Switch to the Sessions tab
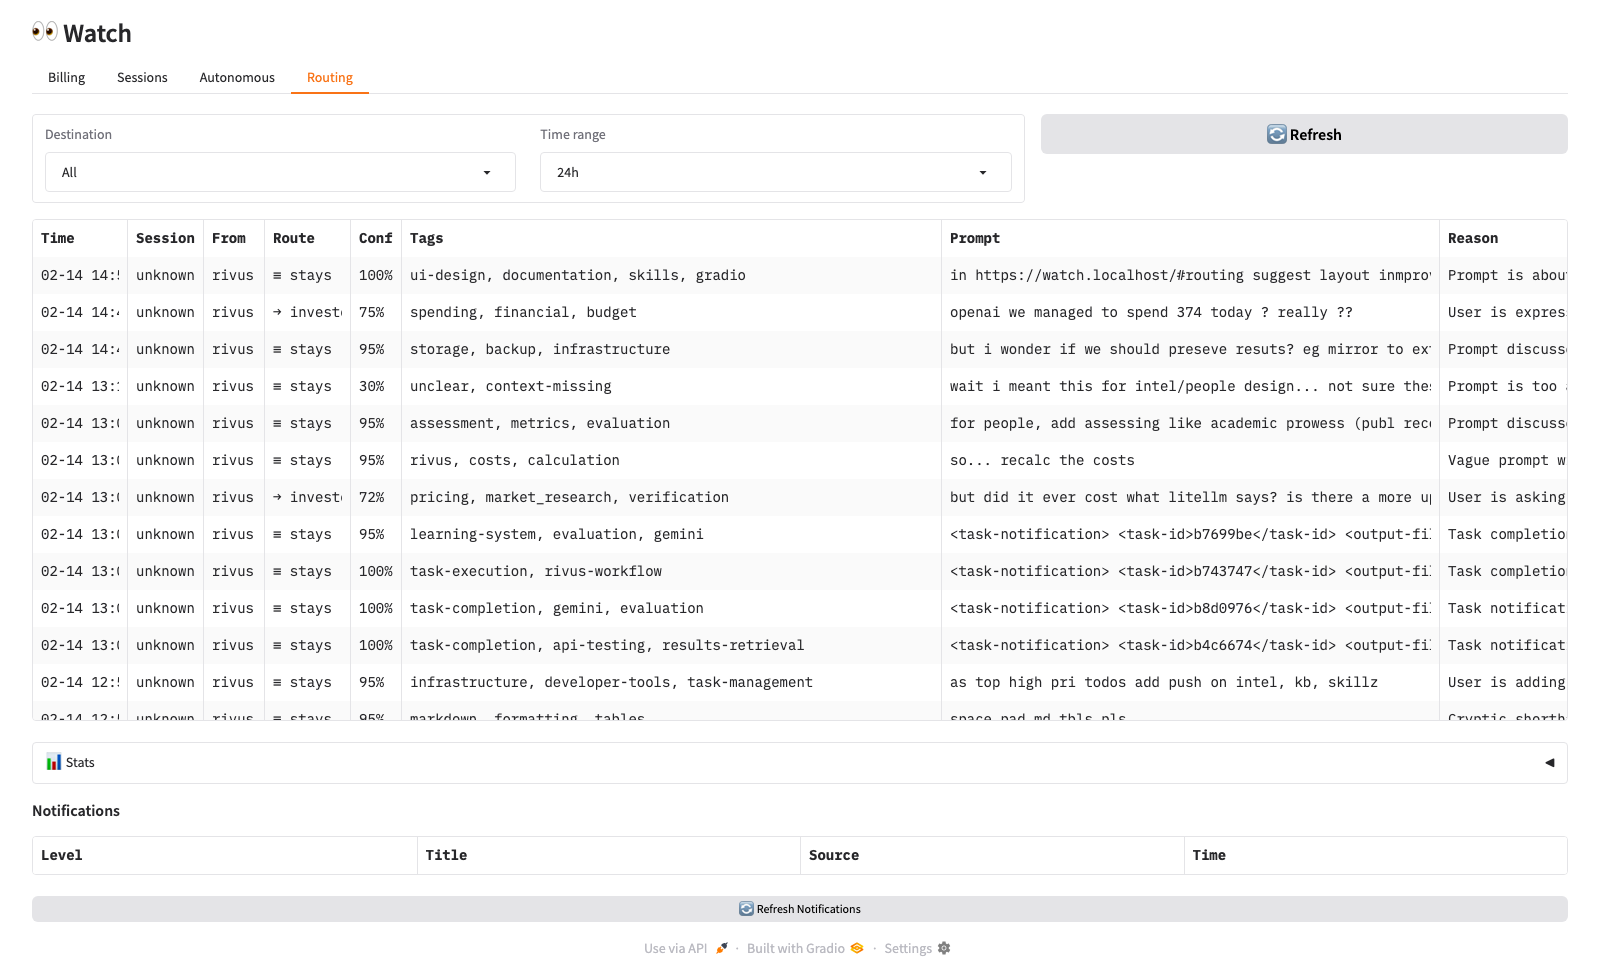 click(x=142, y=78)
